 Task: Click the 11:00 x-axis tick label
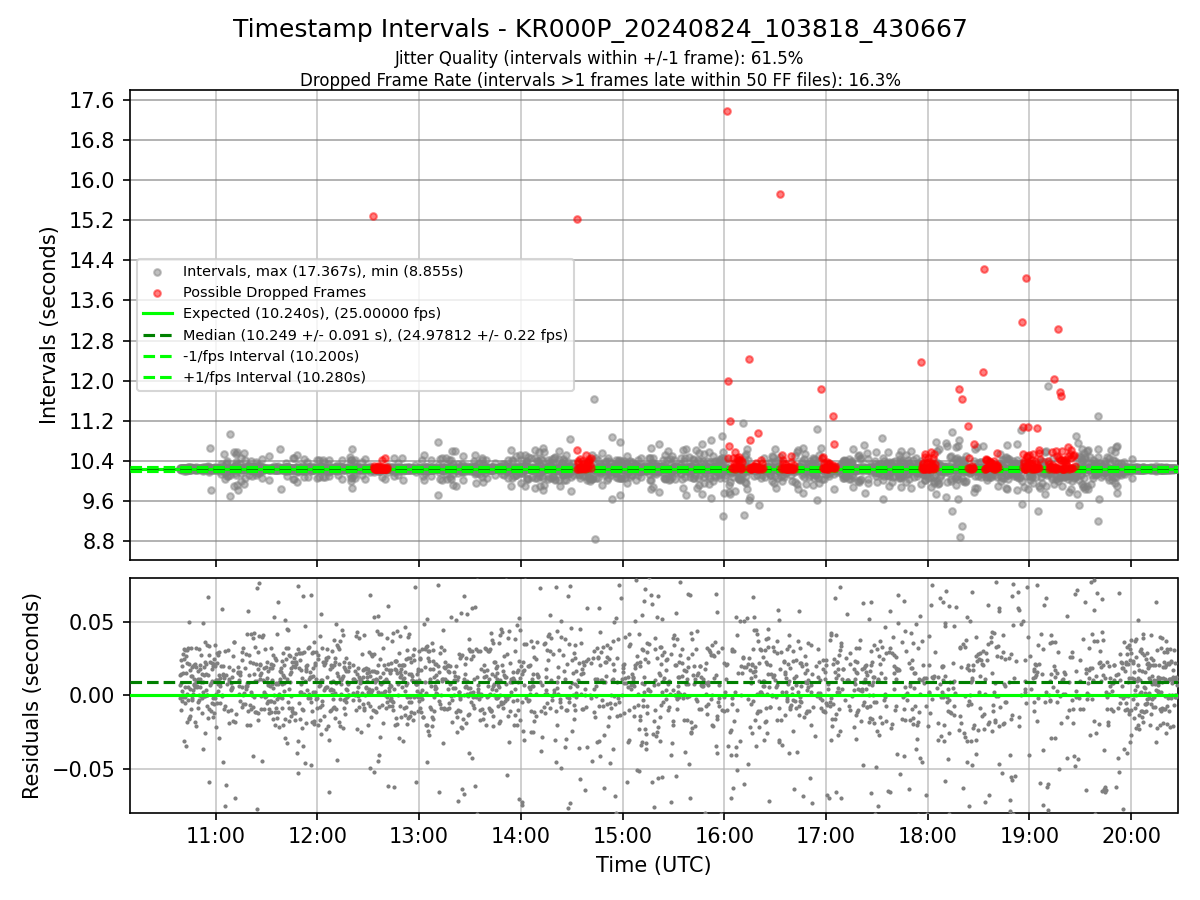coord(215,836)
